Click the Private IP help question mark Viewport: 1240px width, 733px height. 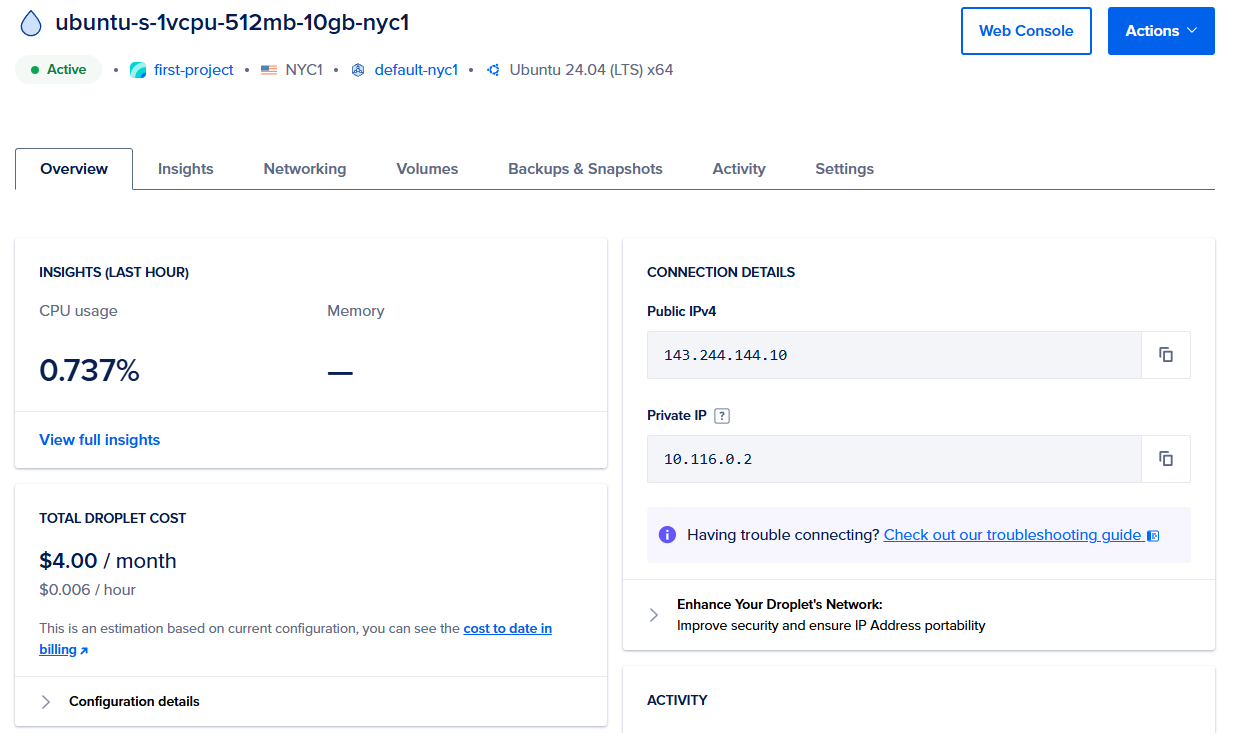(x=722, y=416)
